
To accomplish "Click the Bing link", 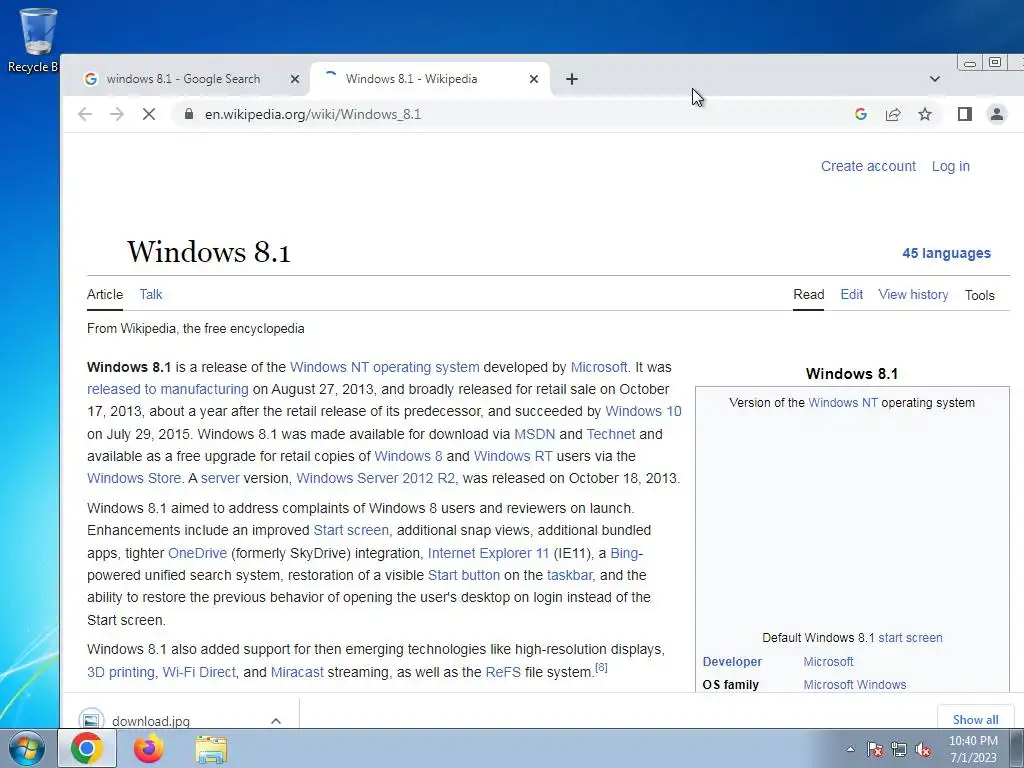I will coord(624,553).
